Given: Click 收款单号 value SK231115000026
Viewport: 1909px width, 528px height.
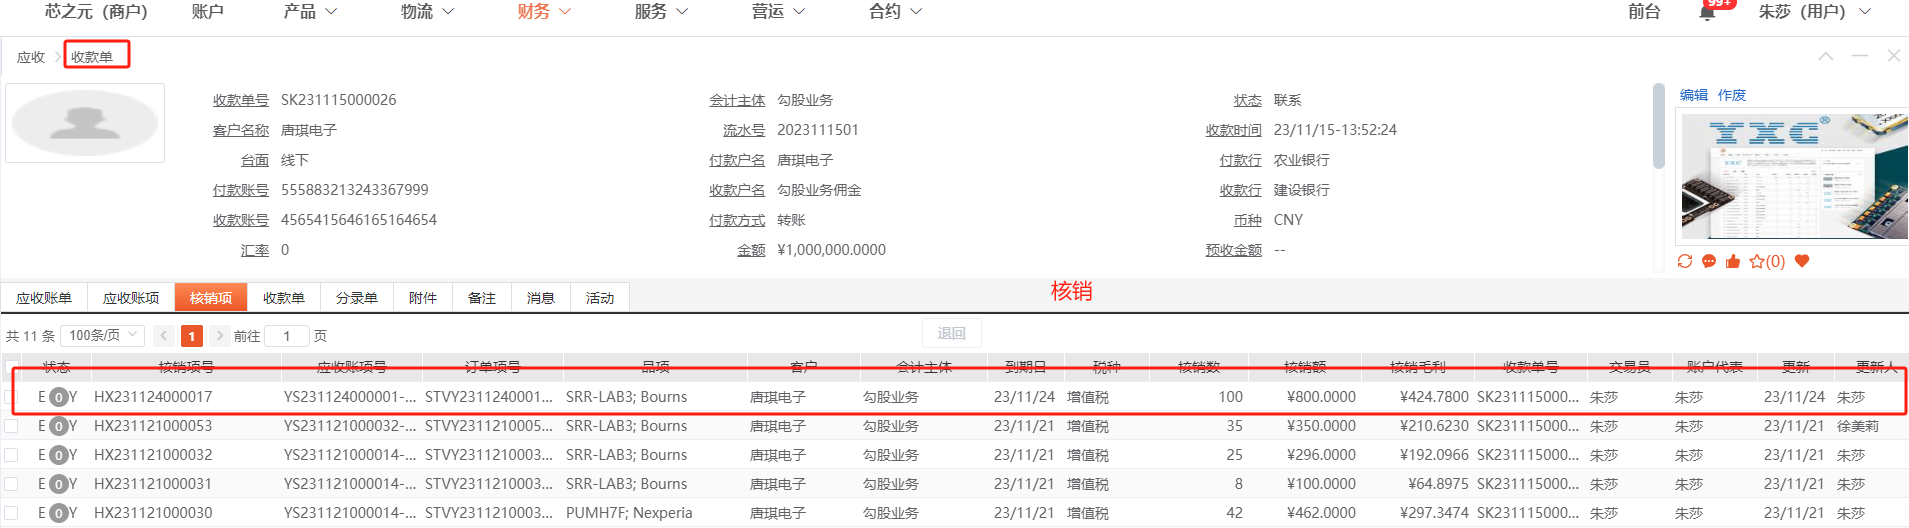Looking at the screenshot, I should (338, 100).
